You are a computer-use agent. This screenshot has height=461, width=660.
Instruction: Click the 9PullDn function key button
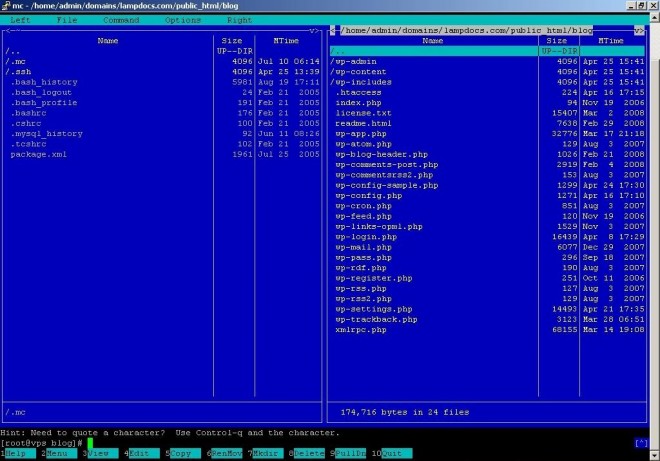348,453
